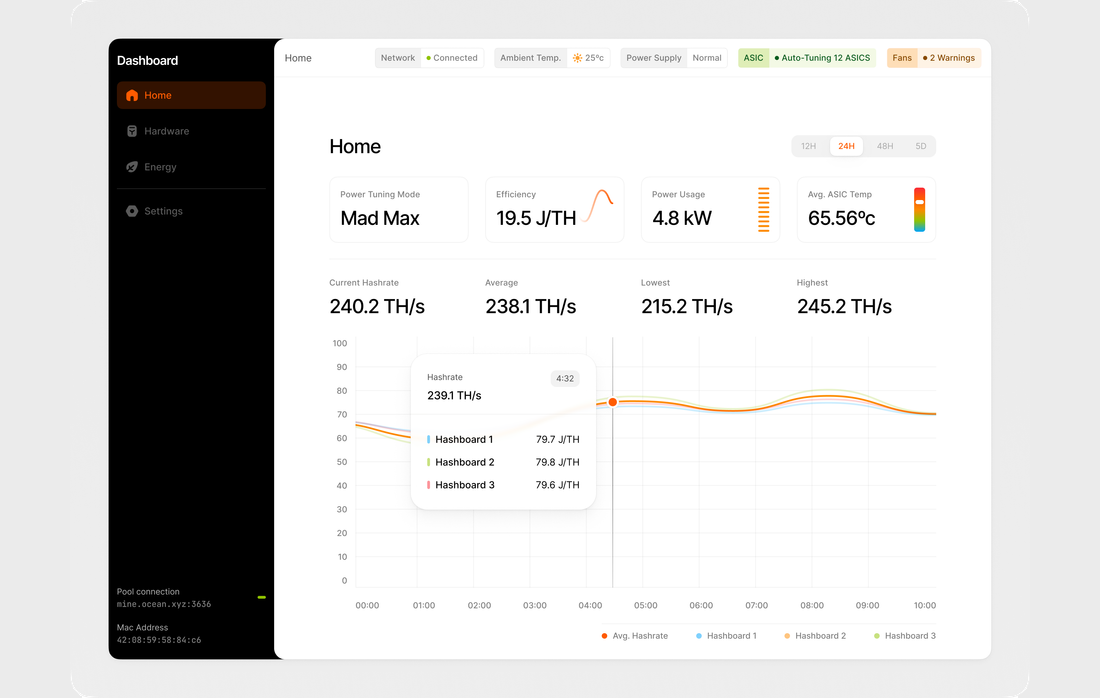
Task: Open the Hardware section from the sidebar
Action: 132,131
